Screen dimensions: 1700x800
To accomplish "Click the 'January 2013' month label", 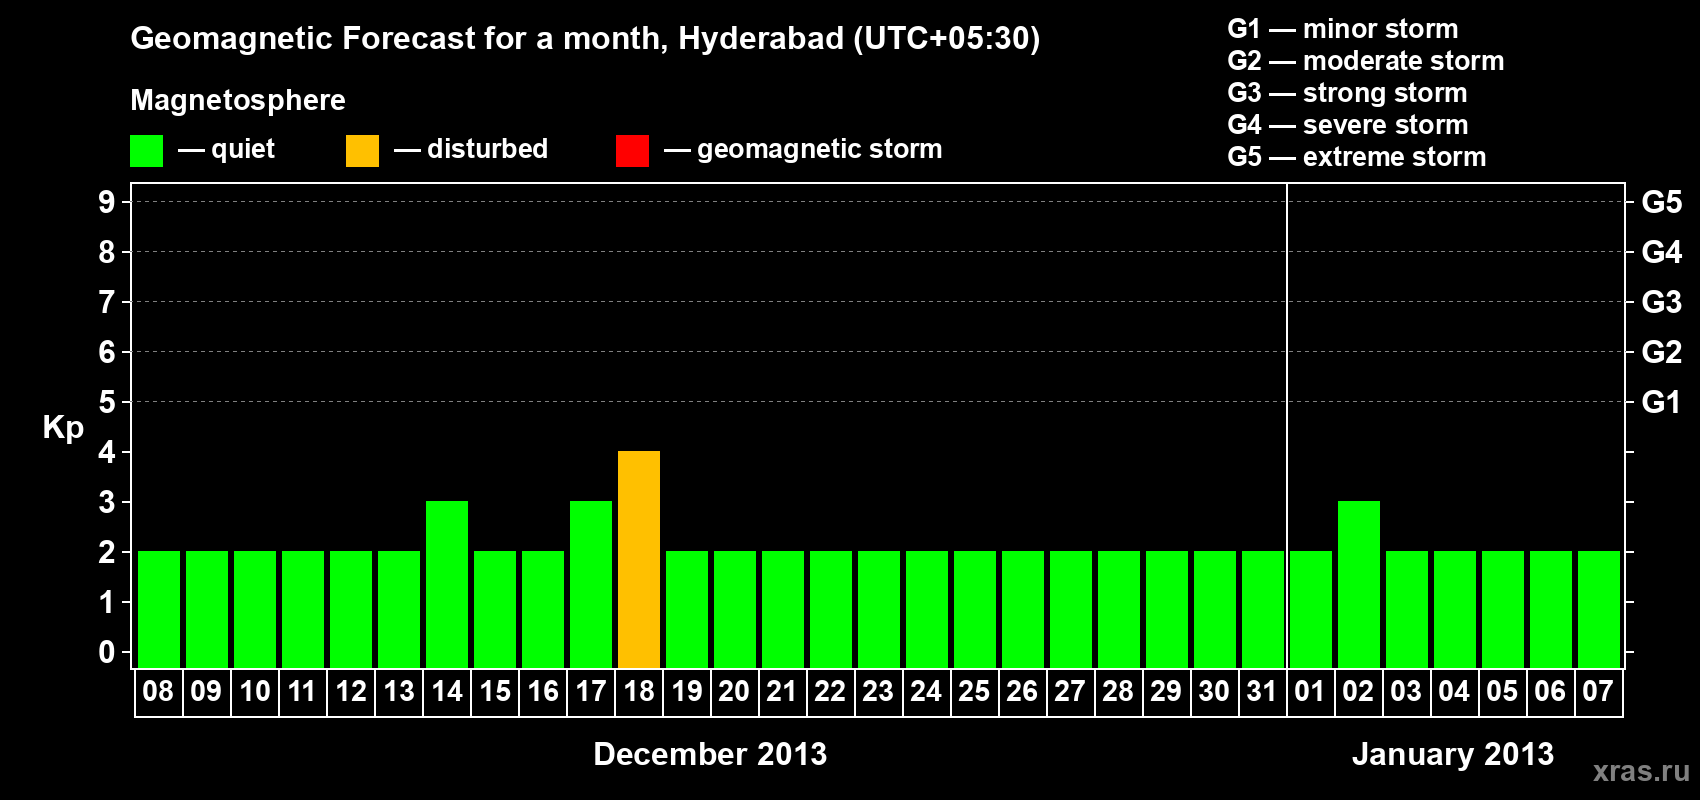I will (x=1453, y=754).
